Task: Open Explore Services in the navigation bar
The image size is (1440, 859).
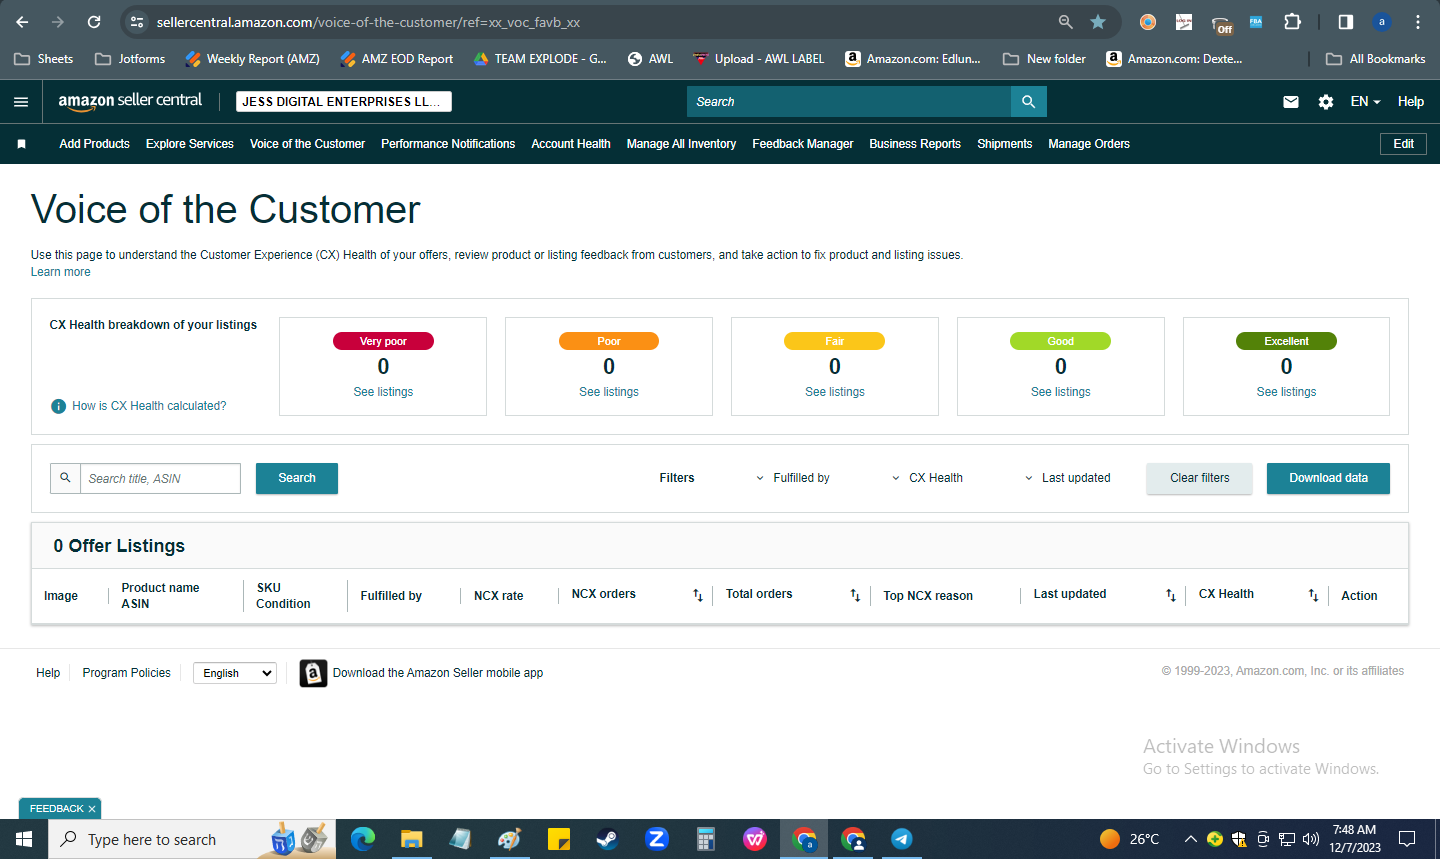Action: (x=190, y=144)
